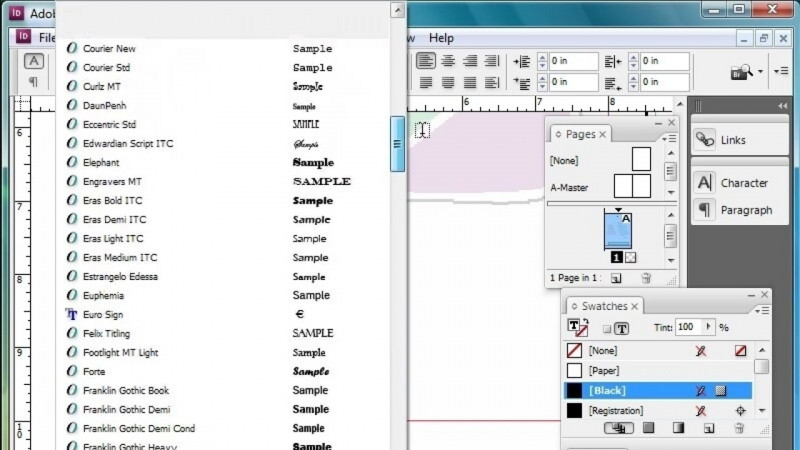This screenshot has height=450, width=800.
Task: Show all swatches button
Action: pos(619,428)
